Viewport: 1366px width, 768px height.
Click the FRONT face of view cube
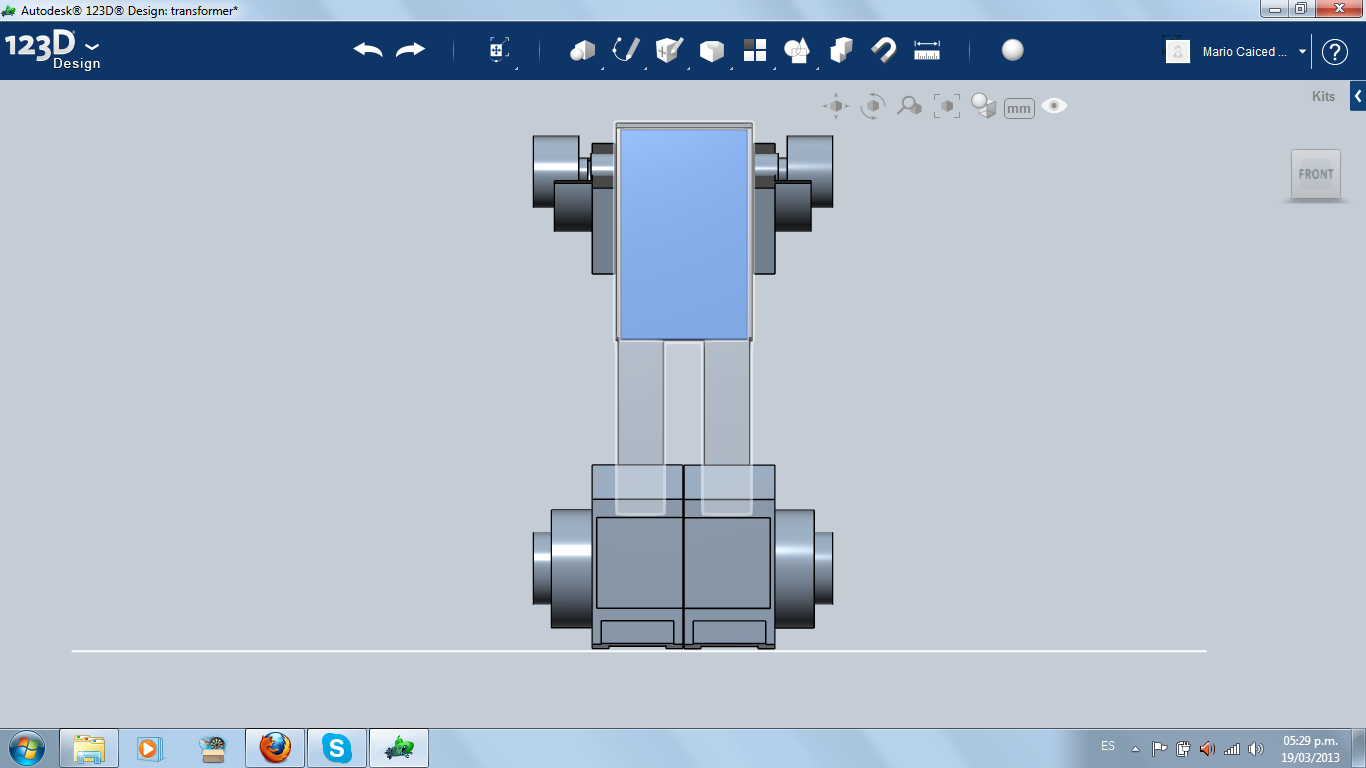(x=1316, y=174)
